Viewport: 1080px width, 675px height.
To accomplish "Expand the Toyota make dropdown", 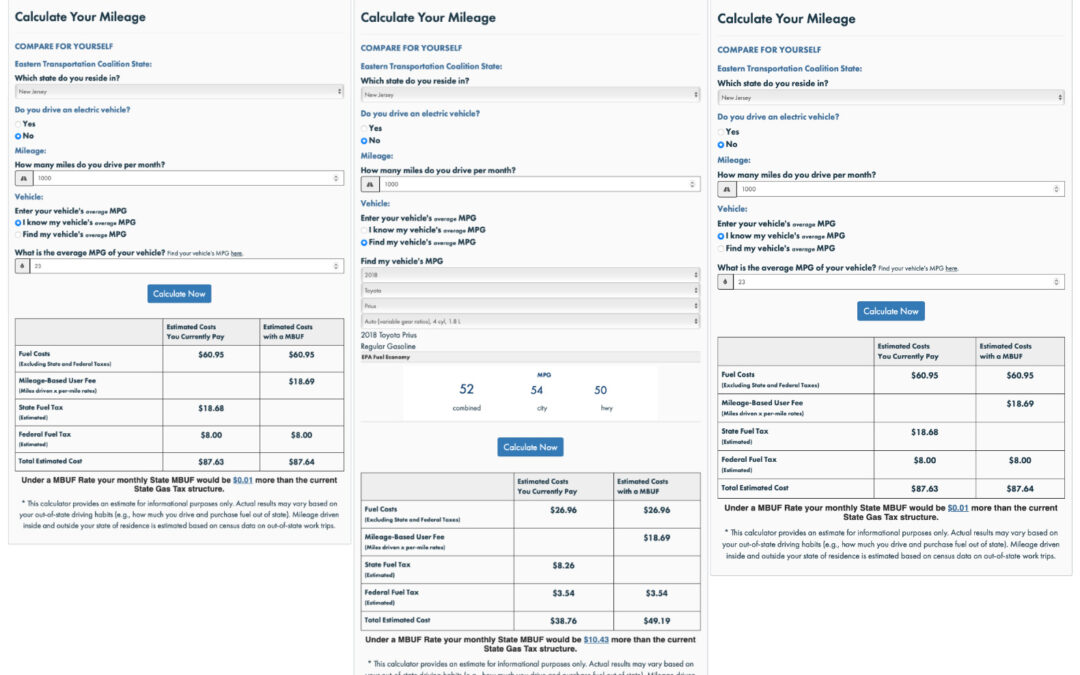I will click(530, 290).
